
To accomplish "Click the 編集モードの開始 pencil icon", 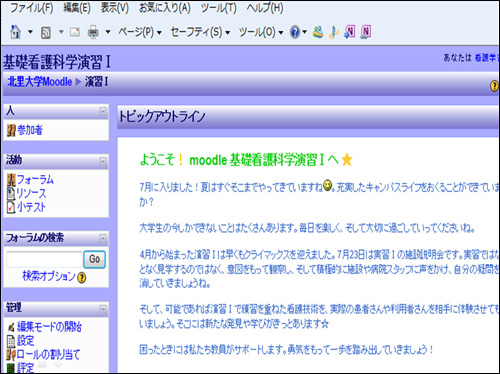I will pos(11,327).
